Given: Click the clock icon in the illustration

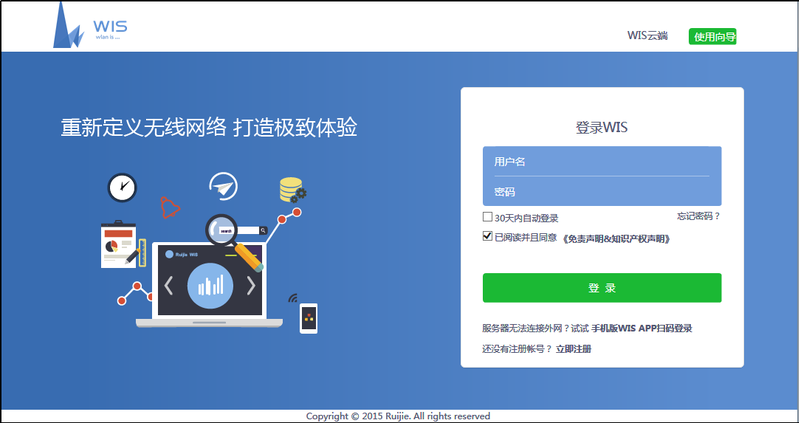Looking at the screenshot, I should tap(122, 186).
